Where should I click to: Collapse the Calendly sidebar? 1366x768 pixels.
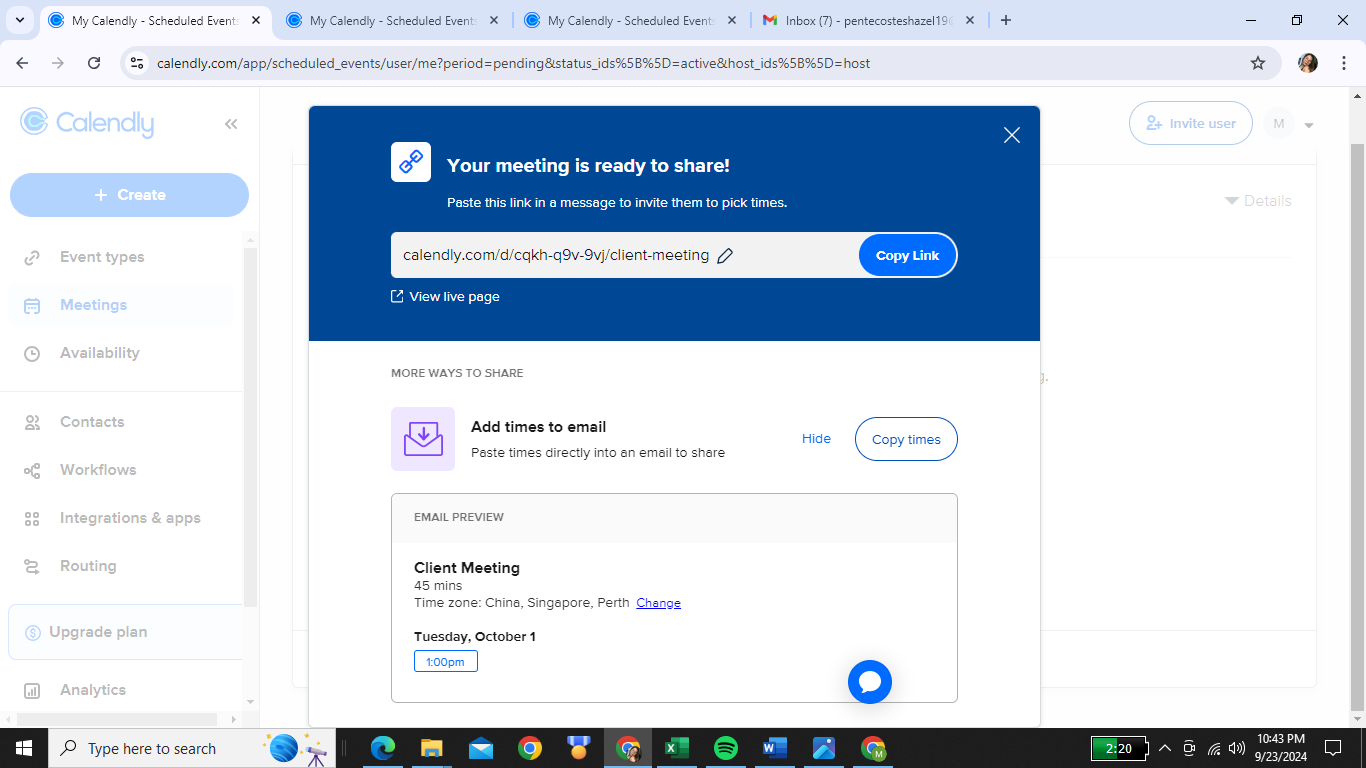point(231,124)
